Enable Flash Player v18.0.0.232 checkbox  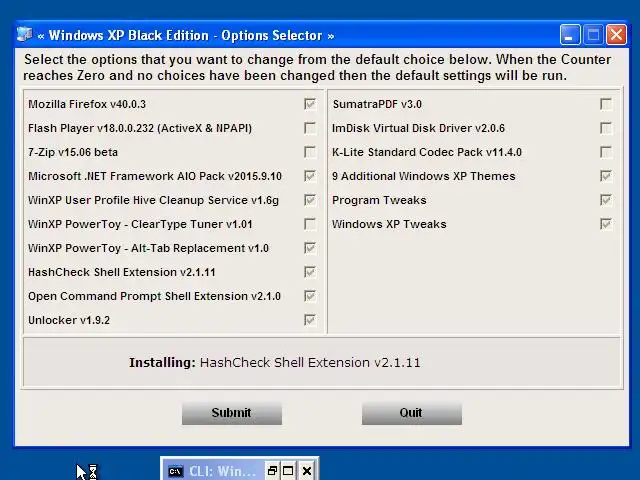pyautogui.click(x=310, y=128)
